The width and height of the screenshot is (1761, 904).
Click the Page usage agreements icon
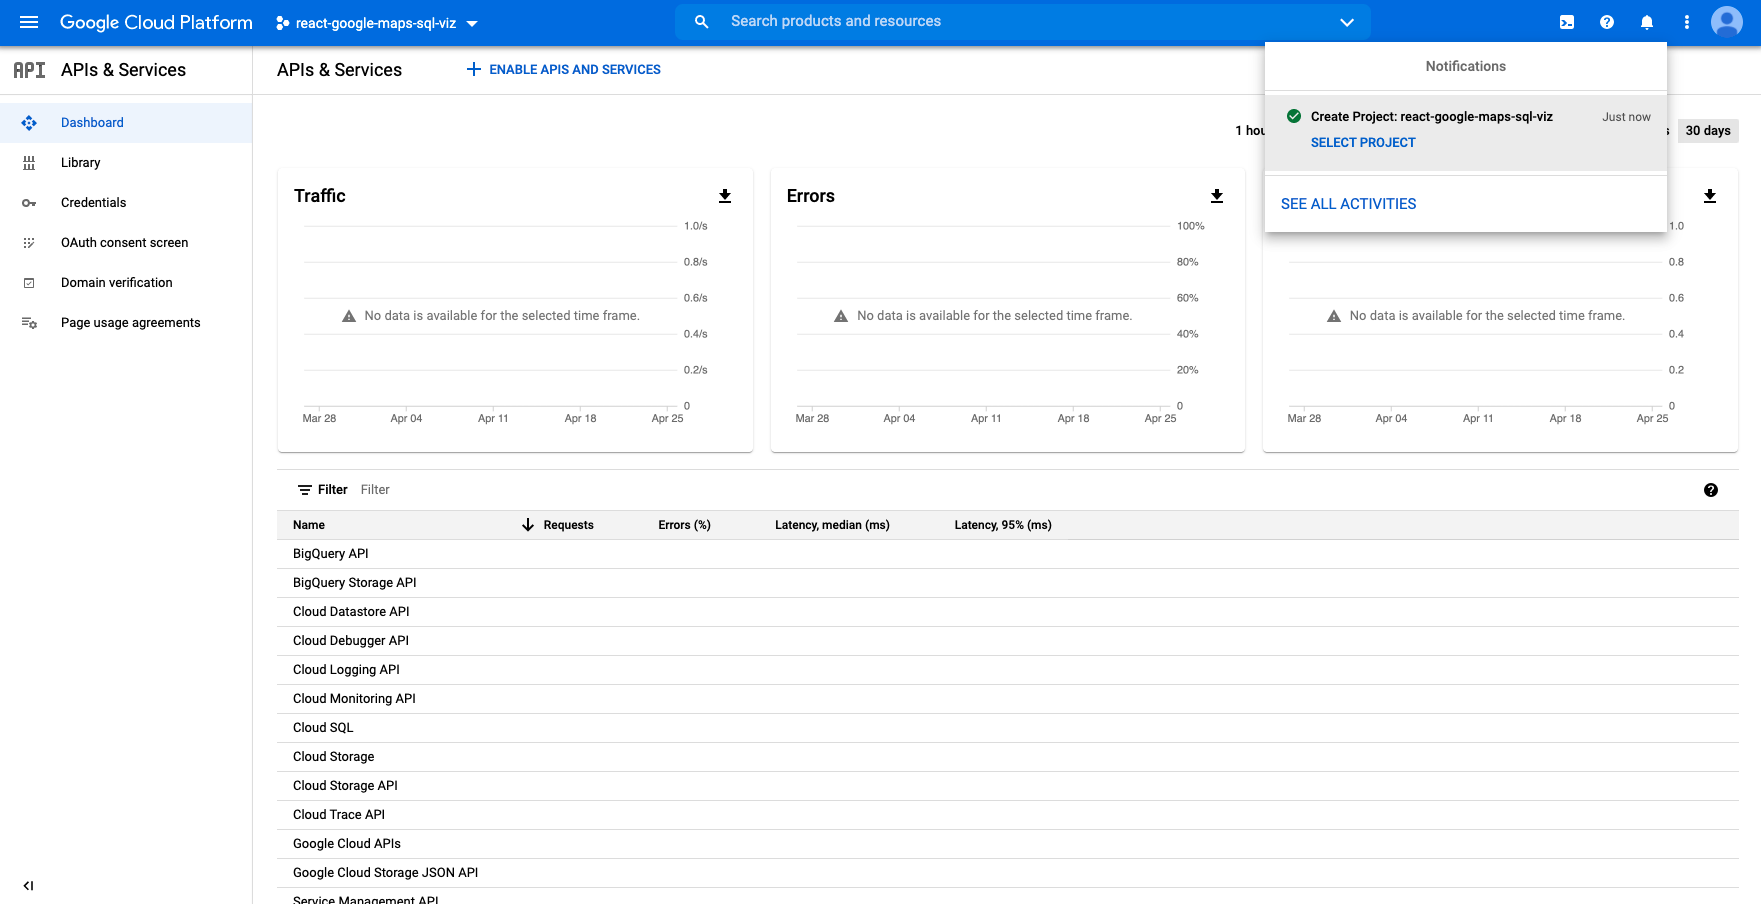click(29, 323)
